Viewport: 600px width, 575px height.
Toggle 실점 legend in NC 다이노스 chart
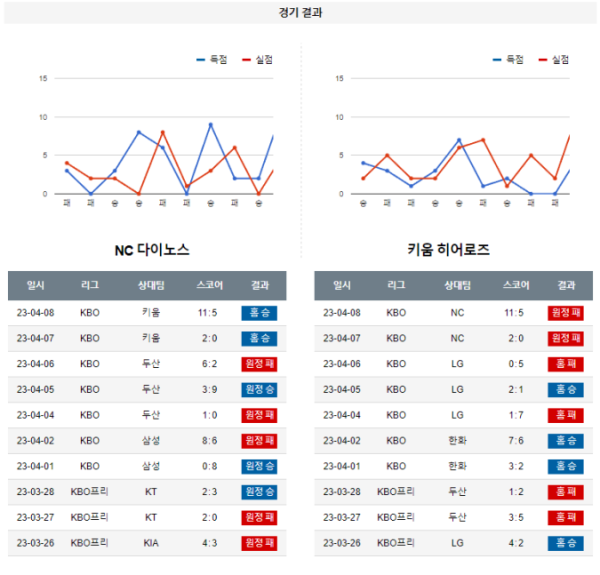[257, 60]
